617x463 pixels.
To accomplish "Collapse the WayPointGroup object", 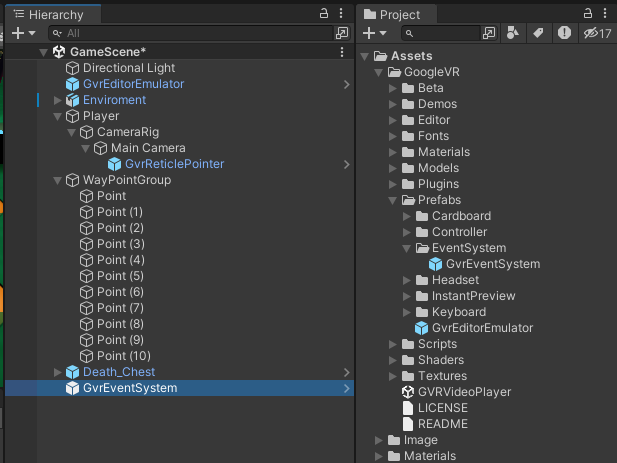I will pyautogui.click(x=57, y=180).
